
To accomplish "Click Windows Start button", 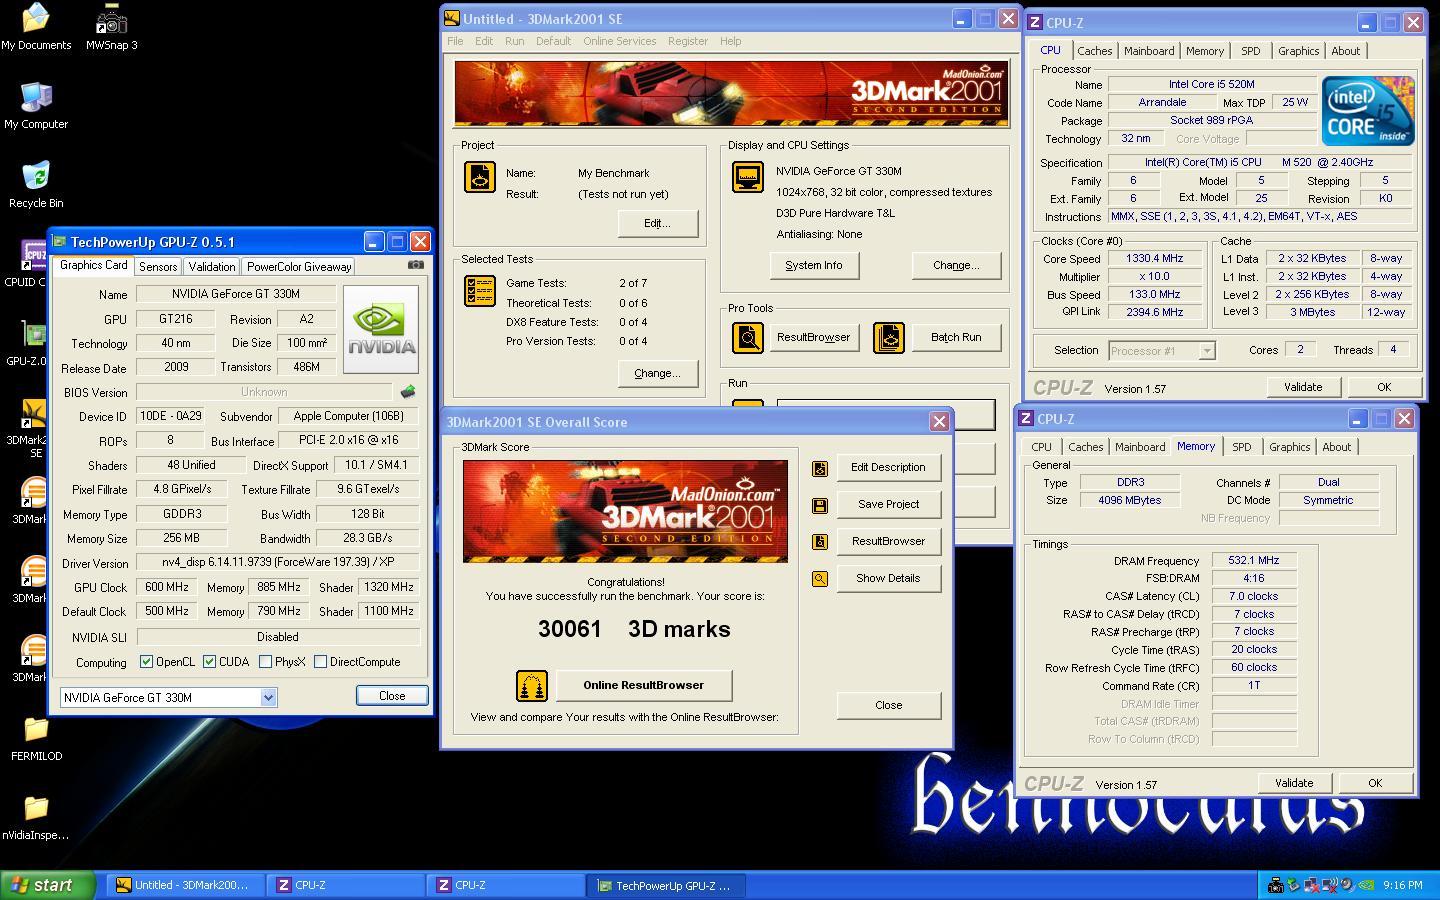I will pyautogui.click(x=48, y=885).
